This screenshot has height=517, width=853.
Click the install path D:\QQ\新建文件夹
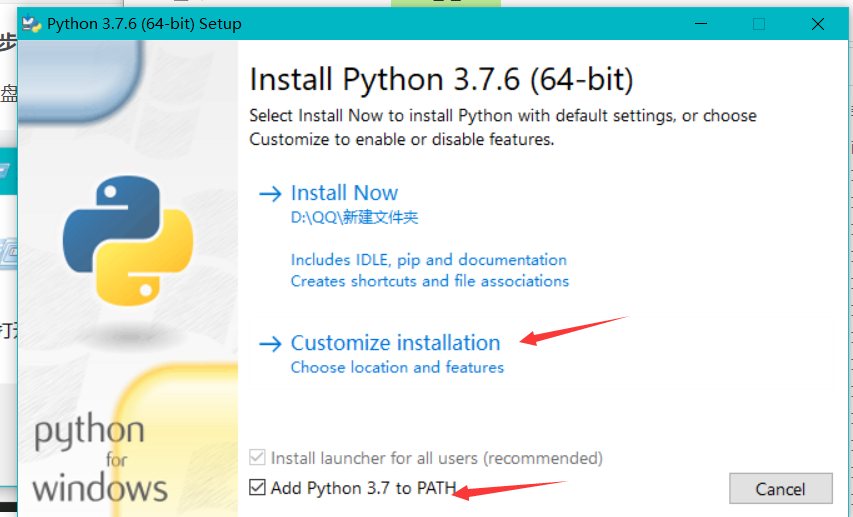click(x=354, y=218)
